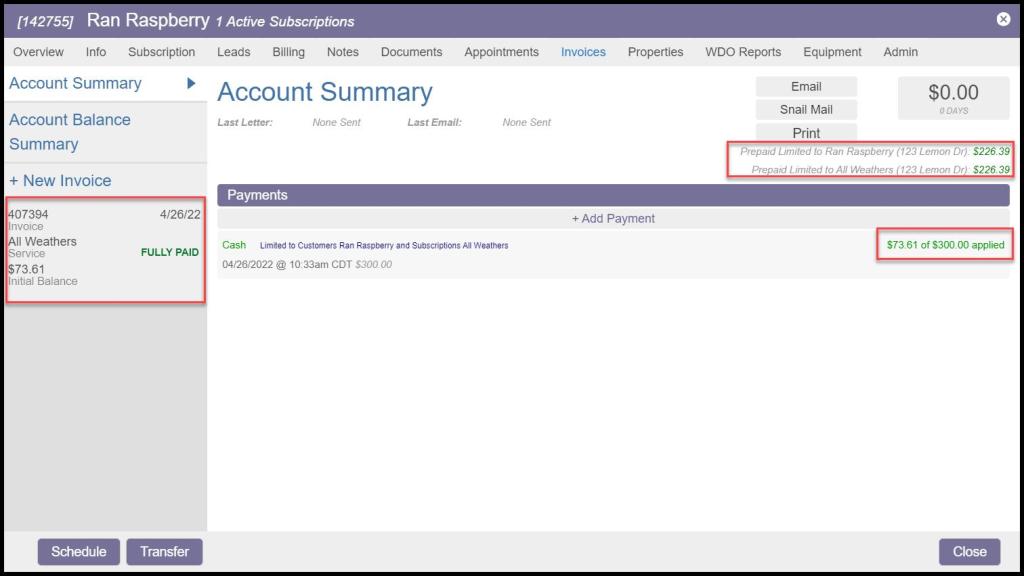The height and width of the screenshot is (576, 1024).
Task: Open the Appointments tab
Action: pyautogui.click(x=501, y=52)
